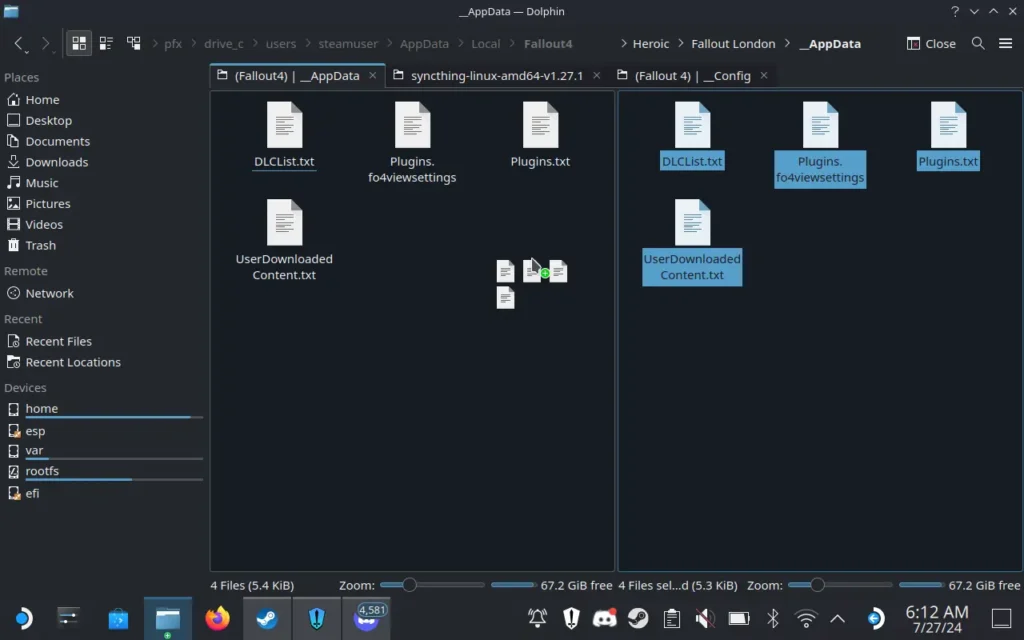The image size is (1024, 640).
Task: Switch to Details tree view mode
Action: tap(133, 44)
